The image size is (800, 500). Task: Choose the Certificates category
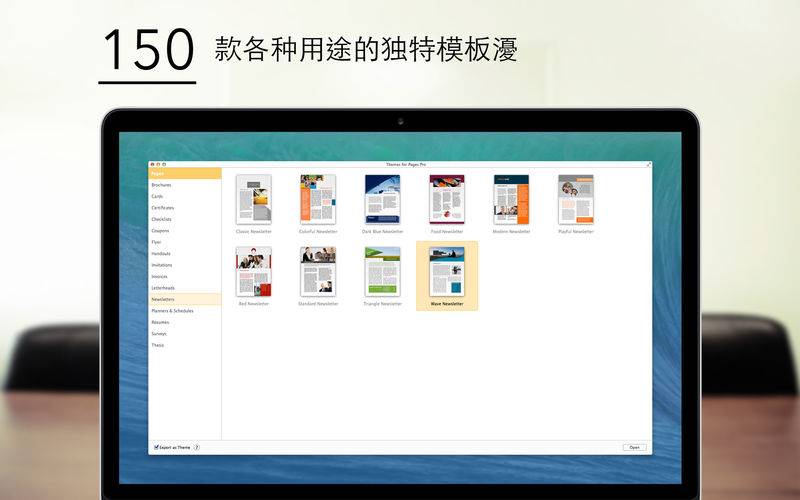click(x=185, y=208)
